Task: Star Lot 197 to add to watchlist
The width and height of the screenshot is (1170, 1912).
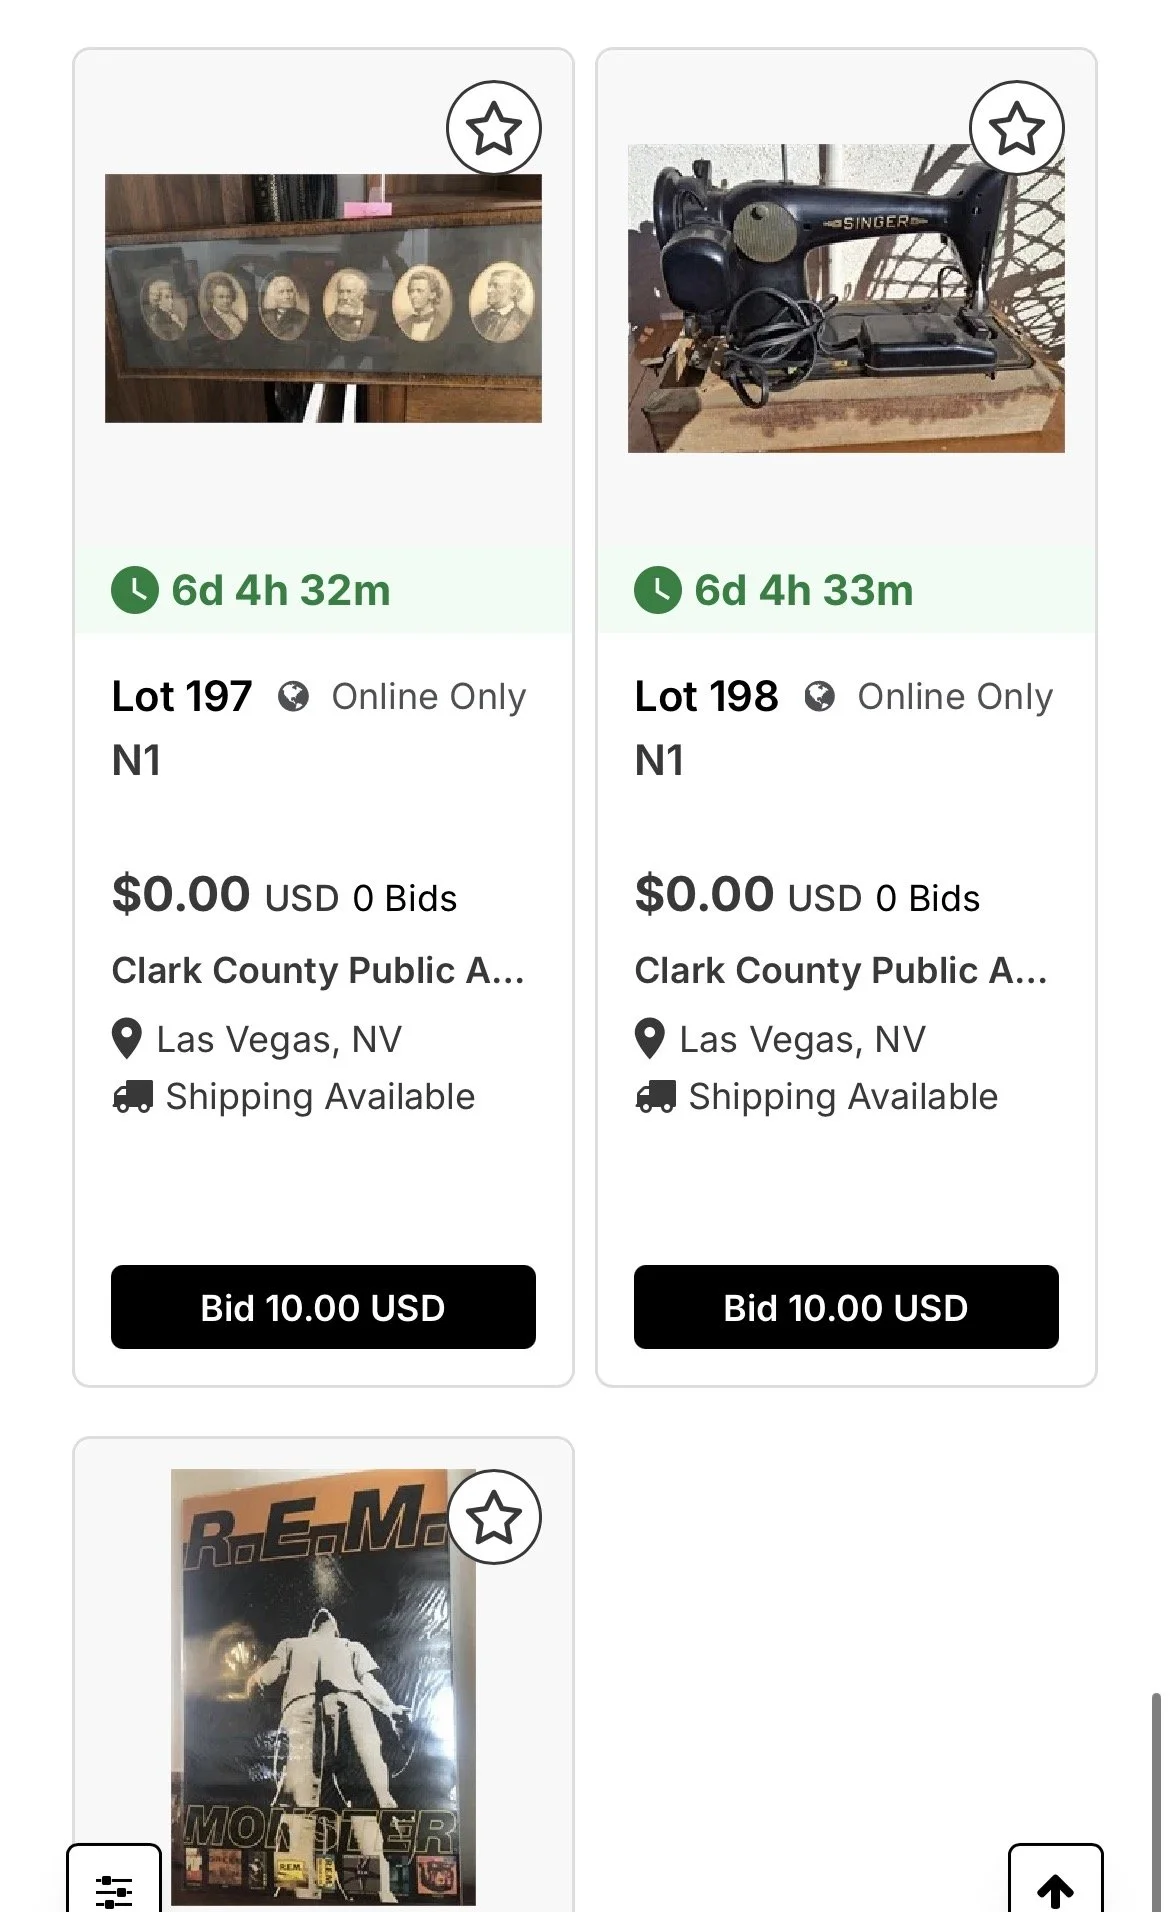Action: pos(494,128)
